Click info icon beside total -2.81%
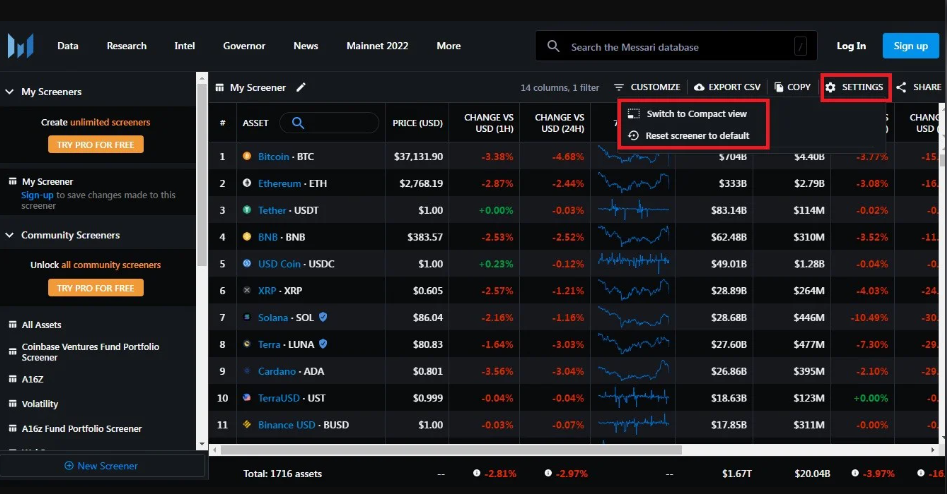 click(477, 473)
